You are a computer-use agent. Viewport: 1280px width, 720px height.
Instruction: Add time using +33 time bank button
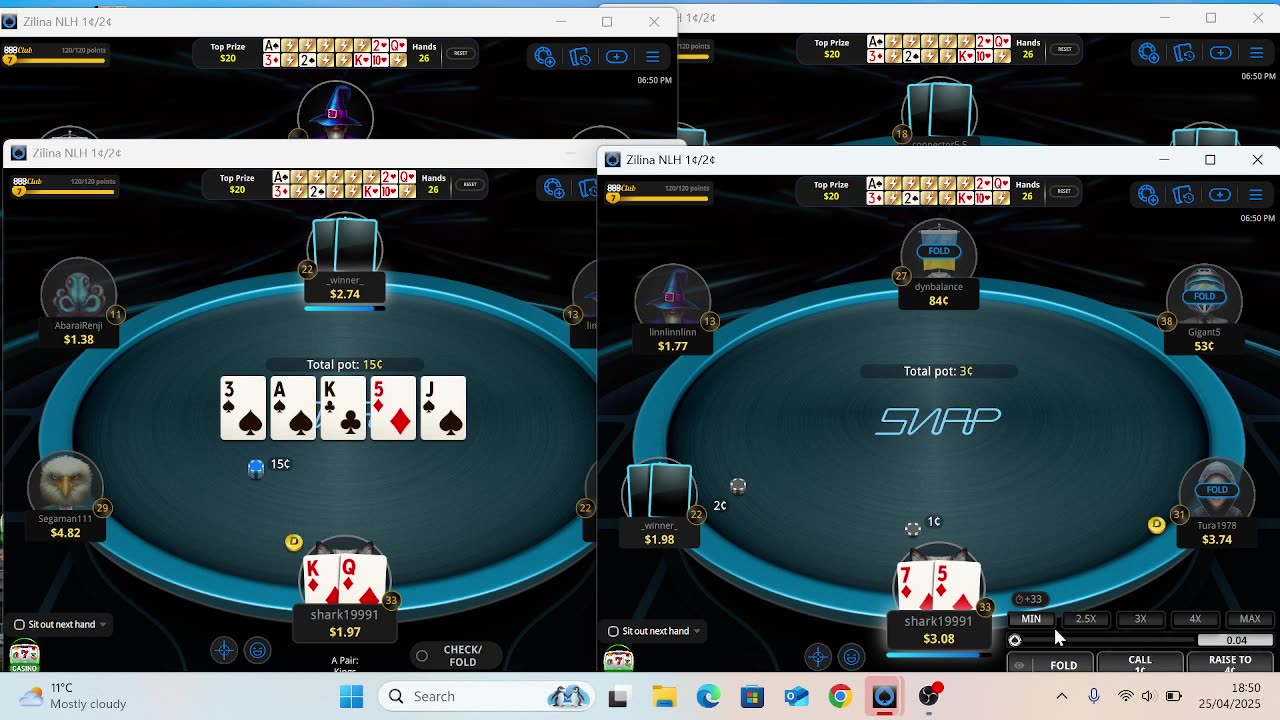[1028, 599]
